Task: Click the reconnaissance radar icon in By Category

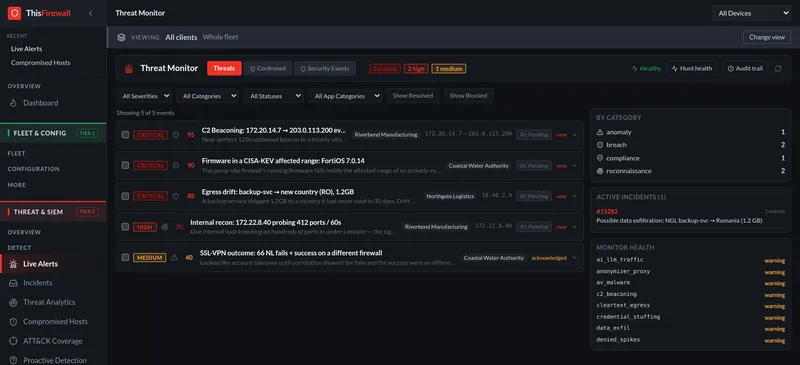Action: click(x=600, y=171)
